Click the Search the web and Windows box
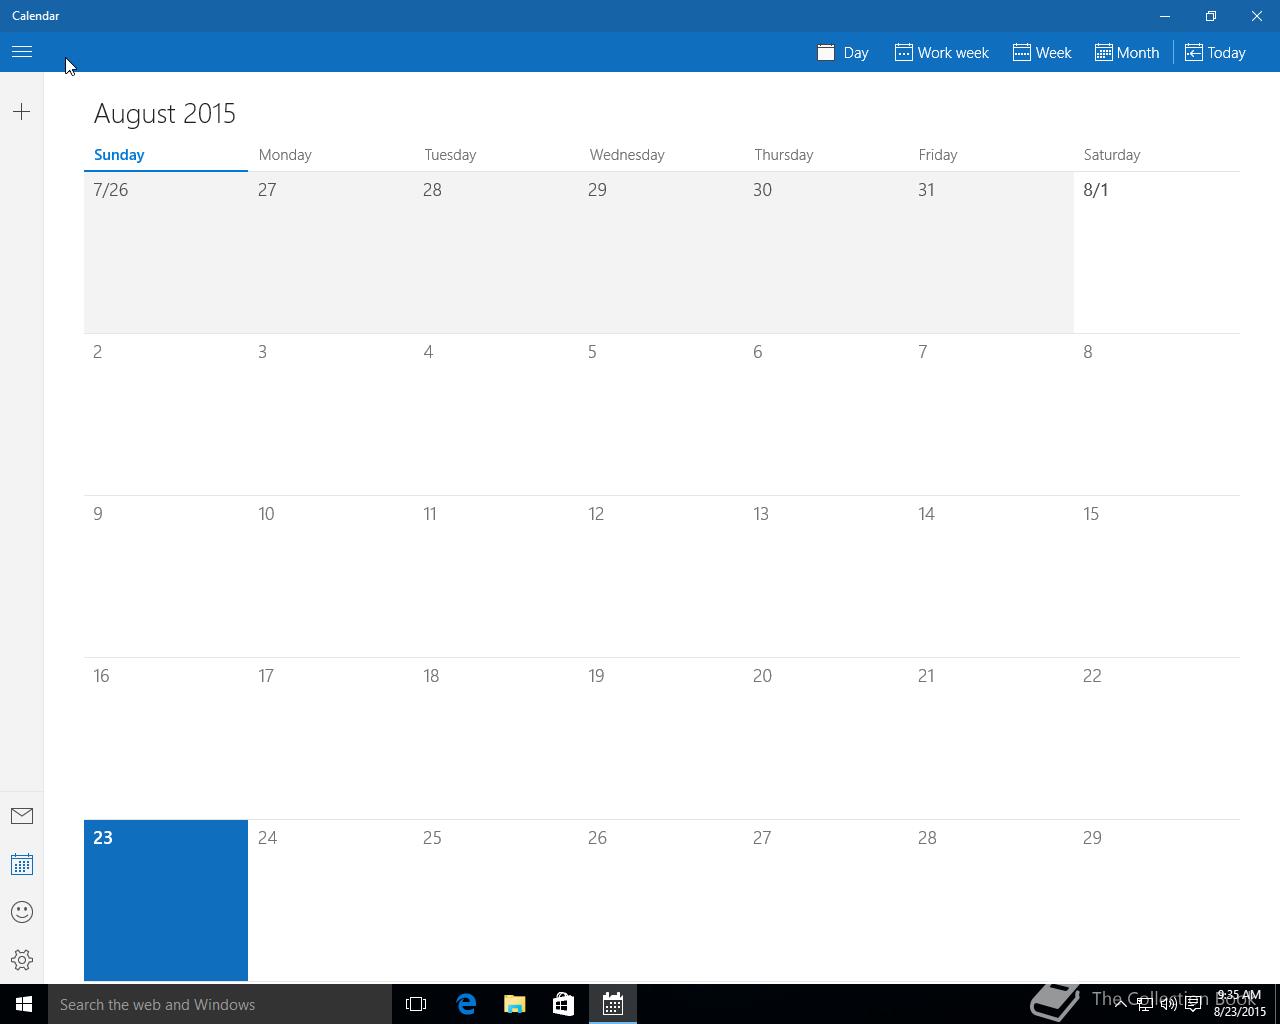Screen dimensions: 1280x1024 click(x=220, y=1004)
